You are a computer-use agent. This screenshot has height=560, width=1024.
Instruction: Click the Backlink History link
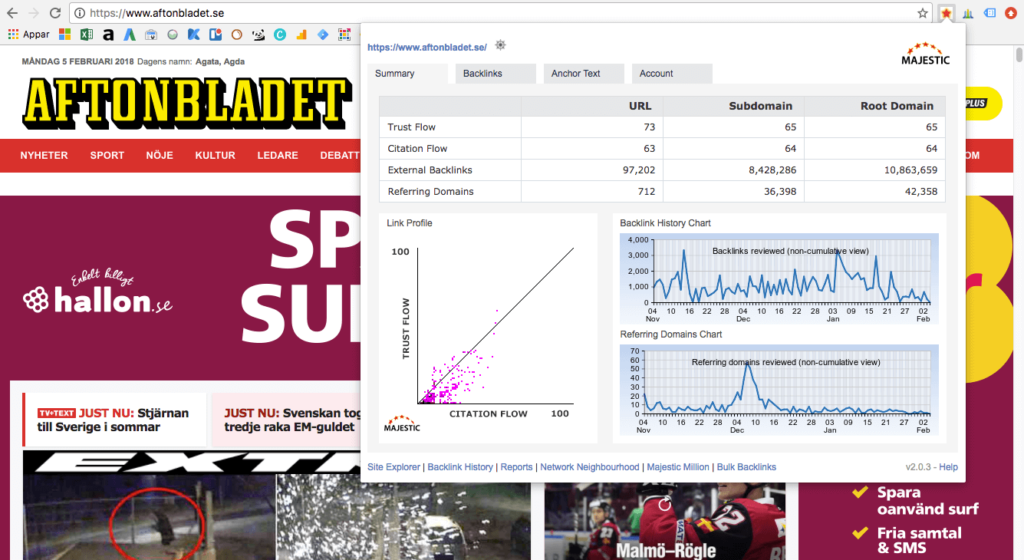[460, 467]
